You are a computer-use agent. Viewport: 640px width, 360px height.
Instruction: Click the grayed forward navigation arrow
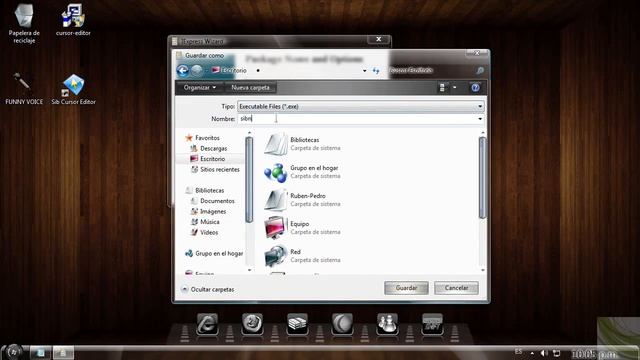click(197, 71)
